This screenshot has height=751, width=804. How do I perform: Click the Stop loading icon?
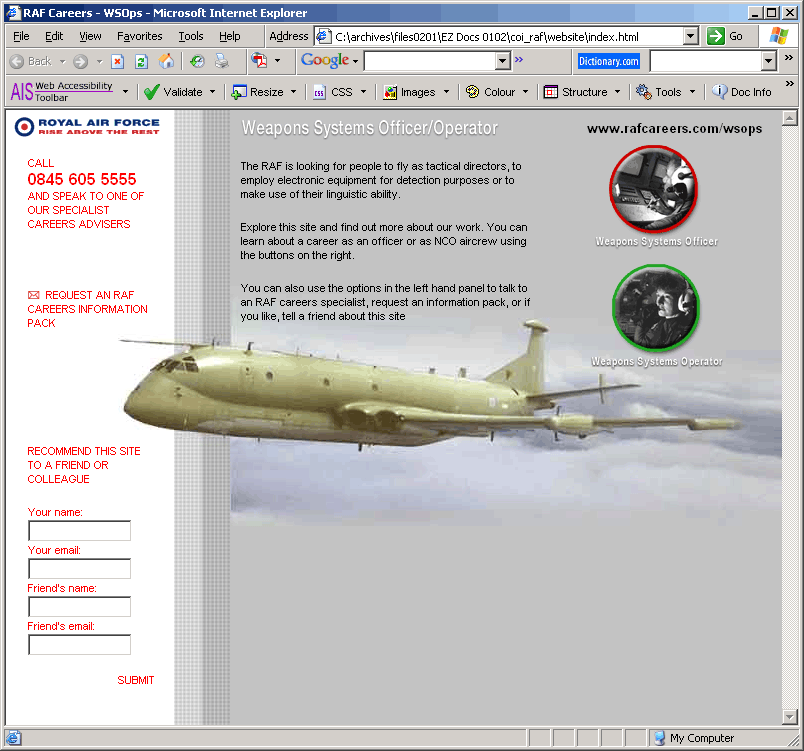click(117, 62)
